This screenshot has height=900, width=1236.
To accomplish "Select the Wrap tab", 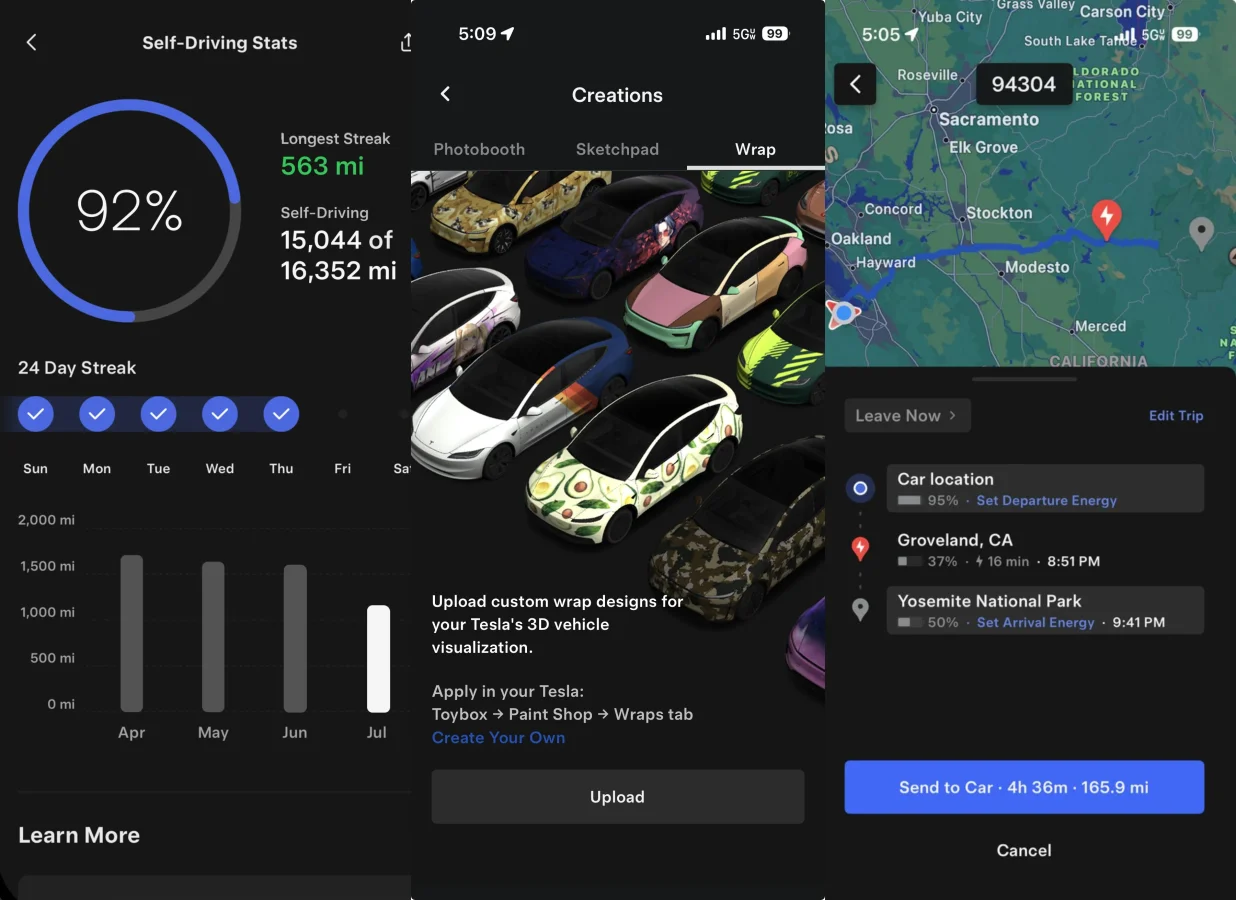I will point(755,149).
